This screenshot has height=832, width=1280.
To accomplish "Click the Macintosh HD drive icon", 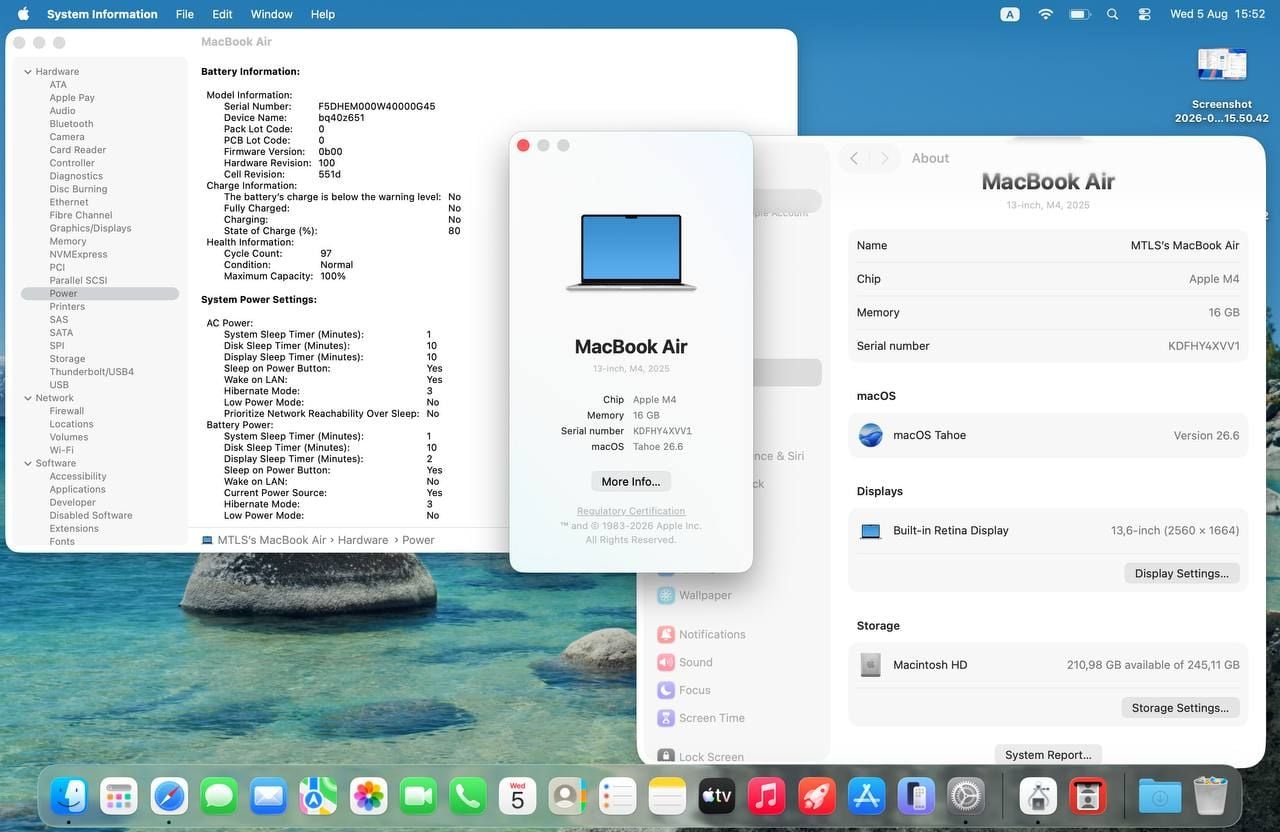I will [870, 665].
